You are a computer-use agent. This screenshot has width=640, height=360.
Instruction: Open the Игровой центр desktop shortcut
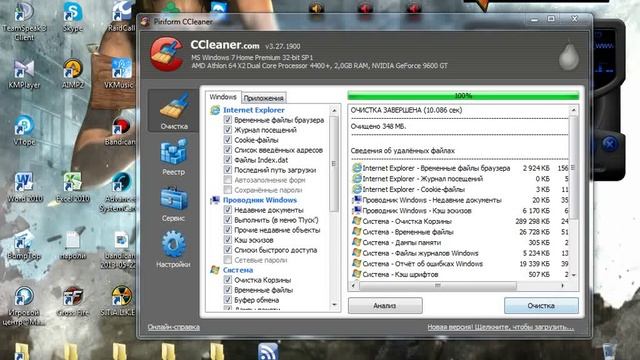point(24,306)
